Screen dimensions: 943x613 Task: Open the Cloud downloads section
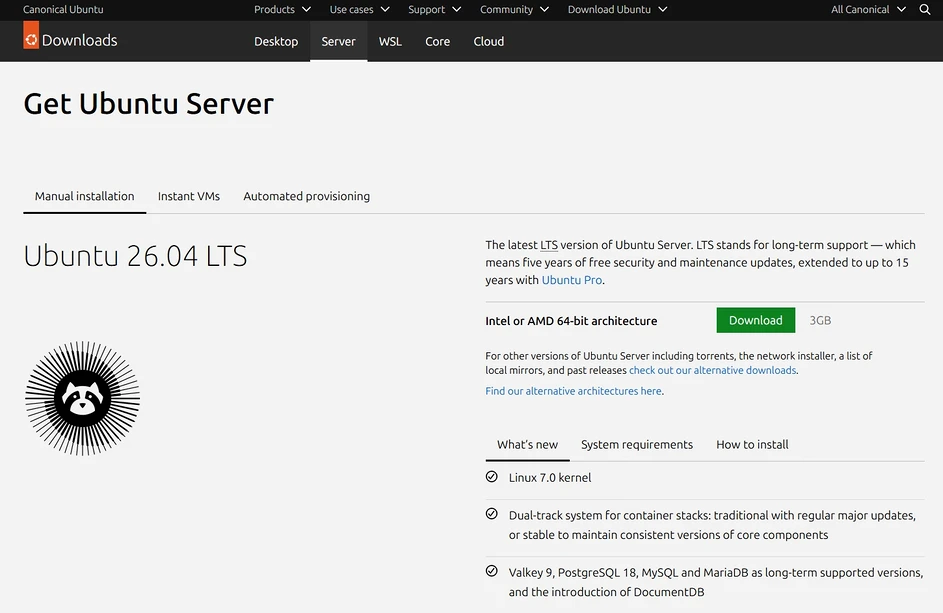[x=488, y=42]
